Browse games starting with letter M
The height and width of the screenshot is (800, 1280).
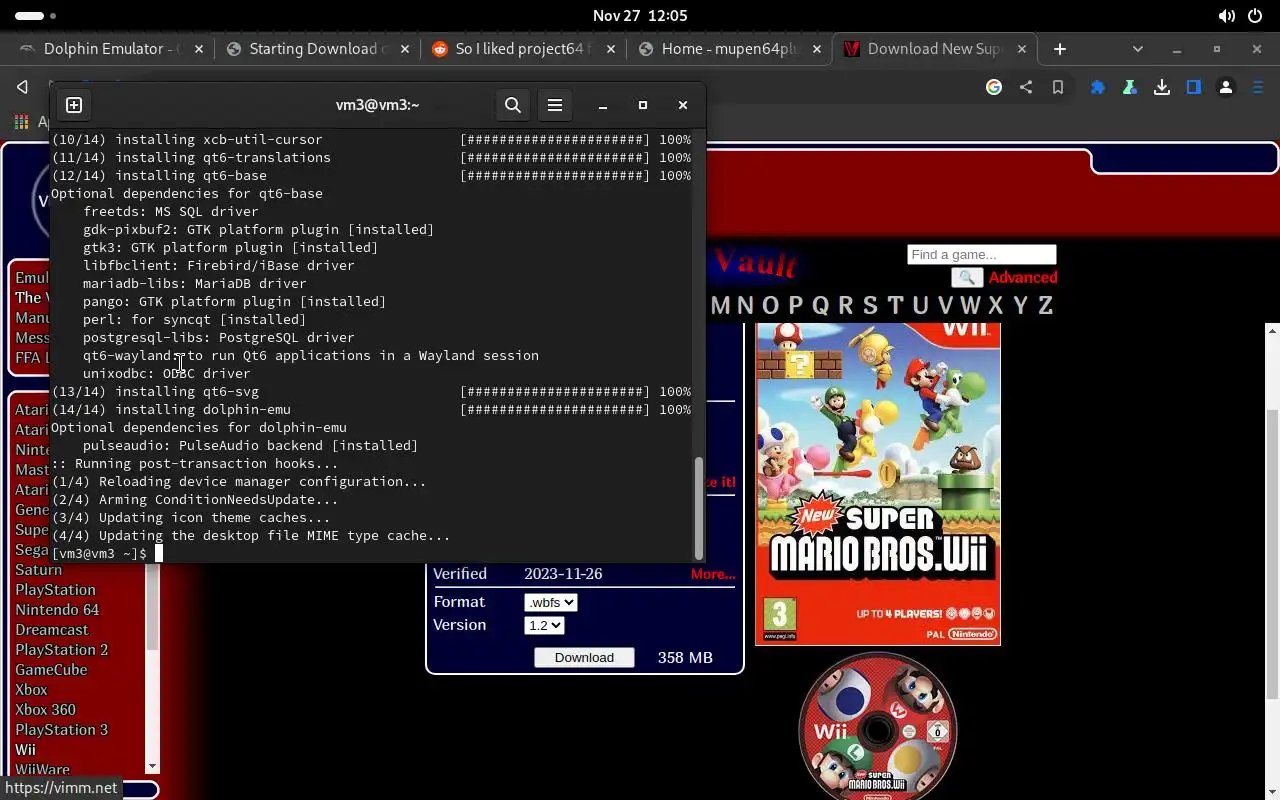[x=721, y=305]
